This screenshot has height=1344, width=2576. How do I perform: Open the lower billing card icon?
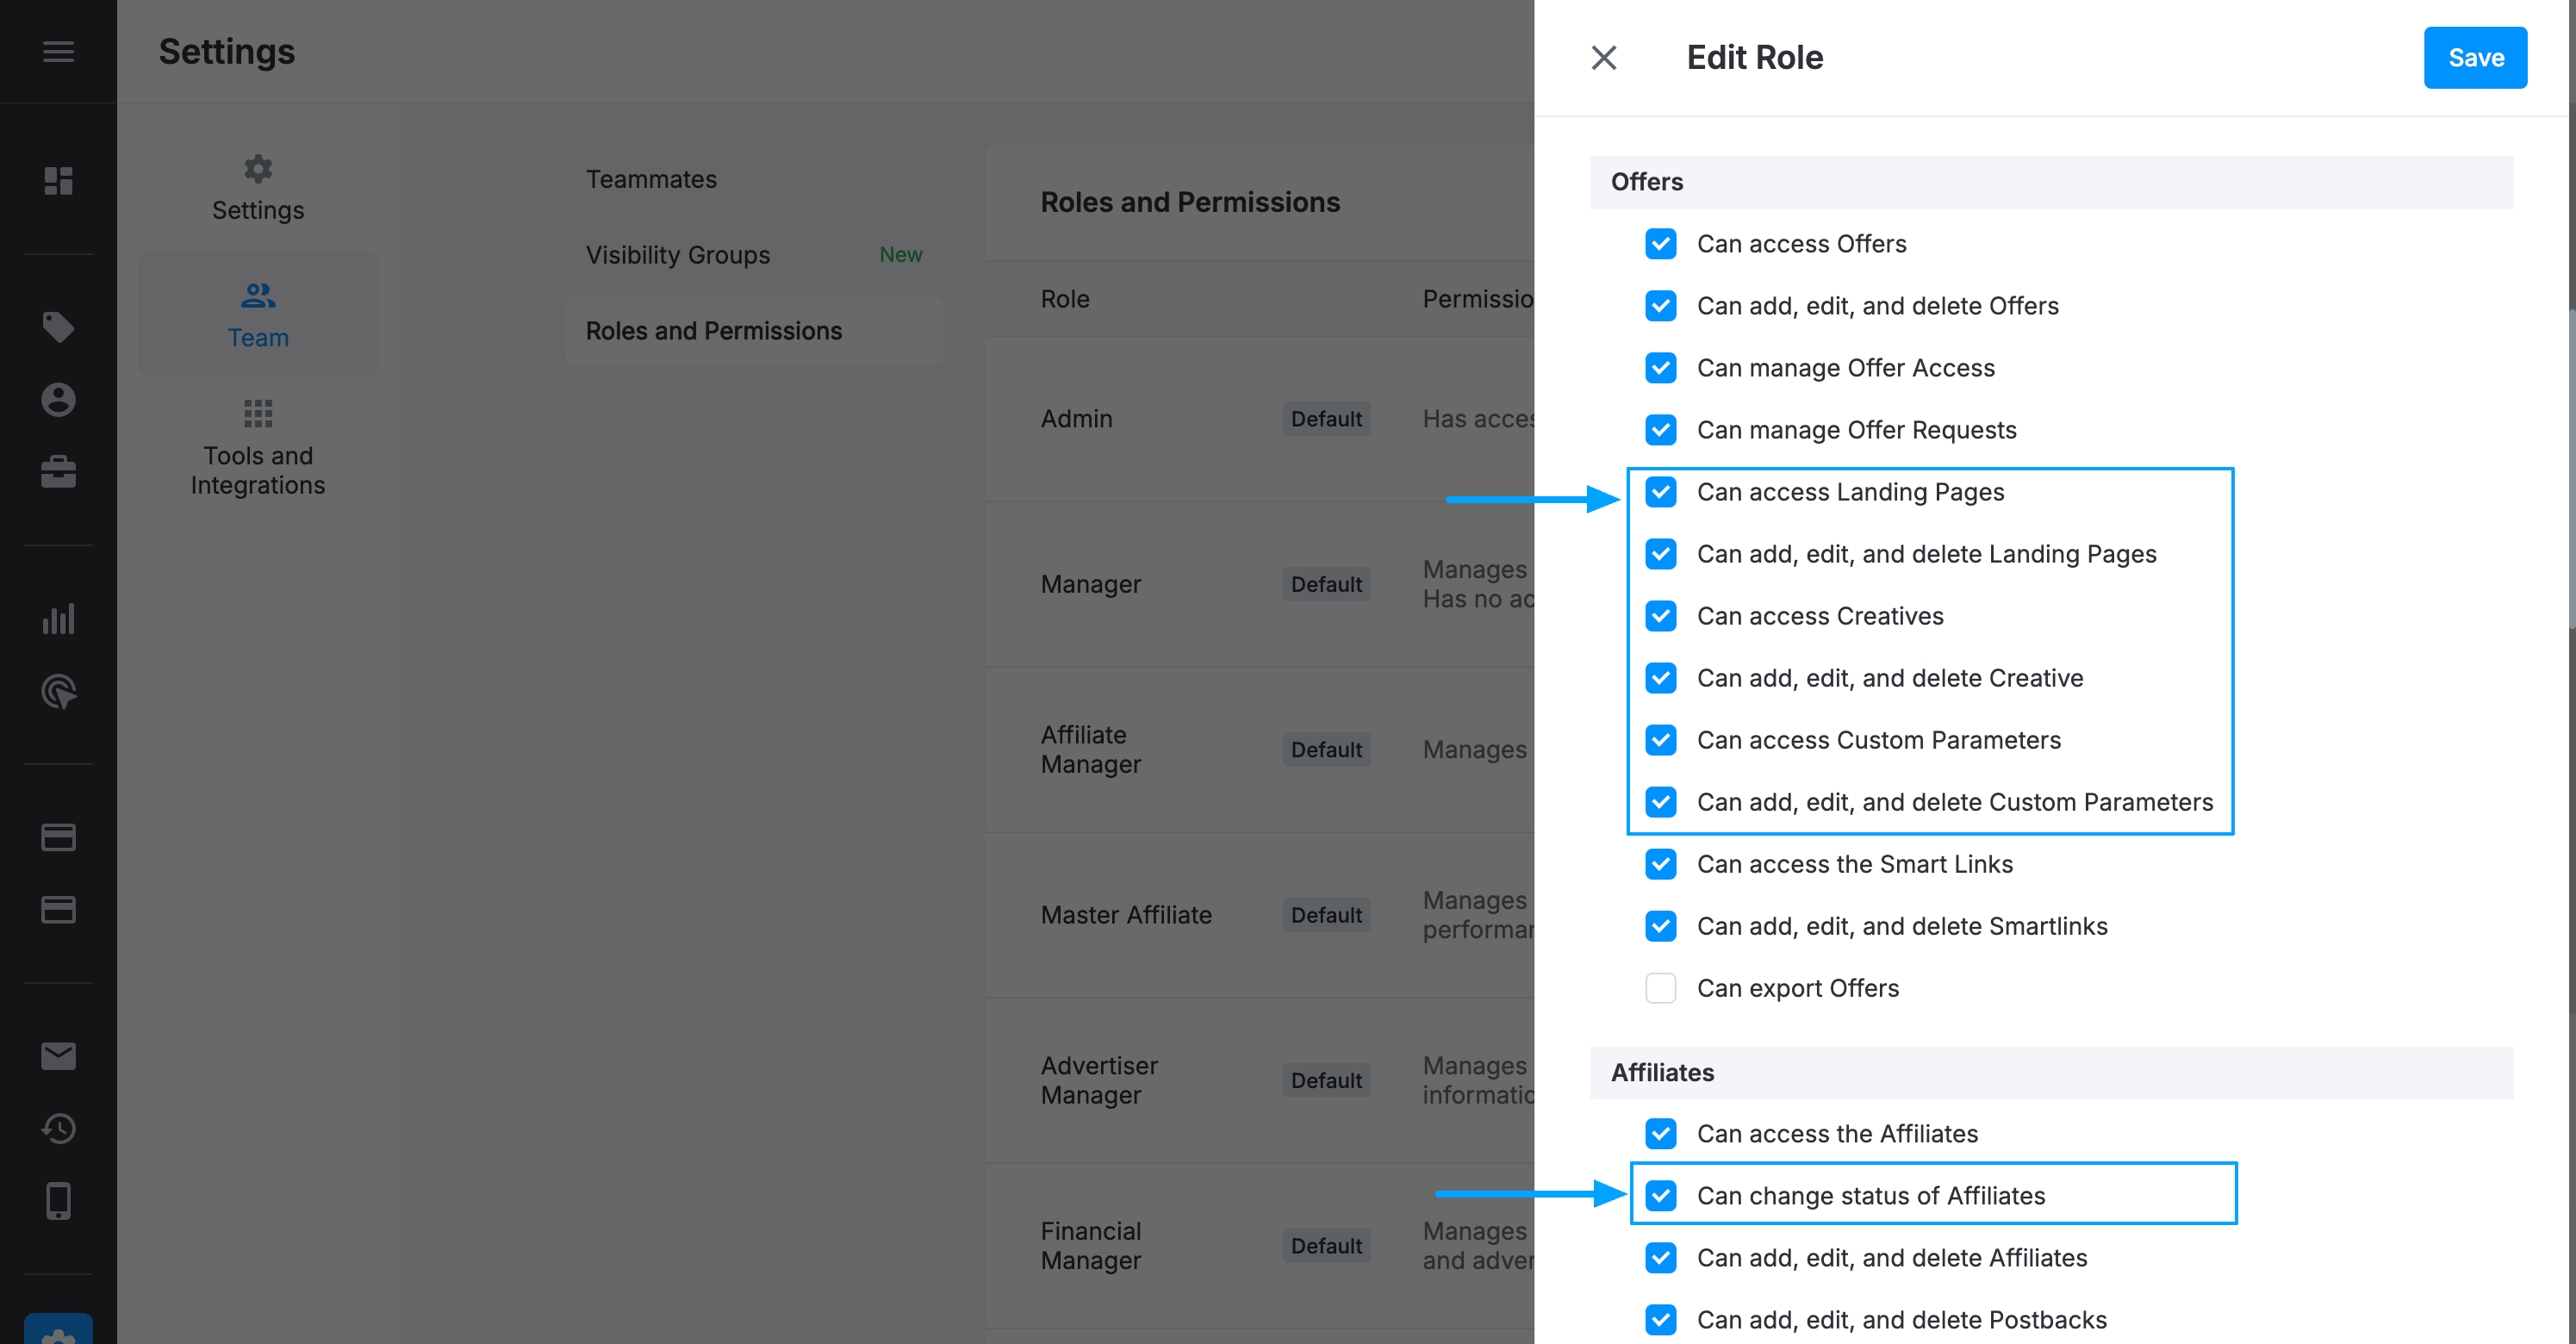click(x=58, y=910)
